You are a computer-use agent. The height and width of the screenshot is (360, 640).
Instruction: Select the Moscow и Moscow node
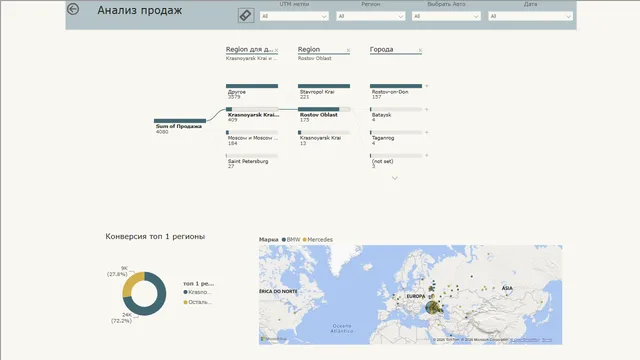252,138
